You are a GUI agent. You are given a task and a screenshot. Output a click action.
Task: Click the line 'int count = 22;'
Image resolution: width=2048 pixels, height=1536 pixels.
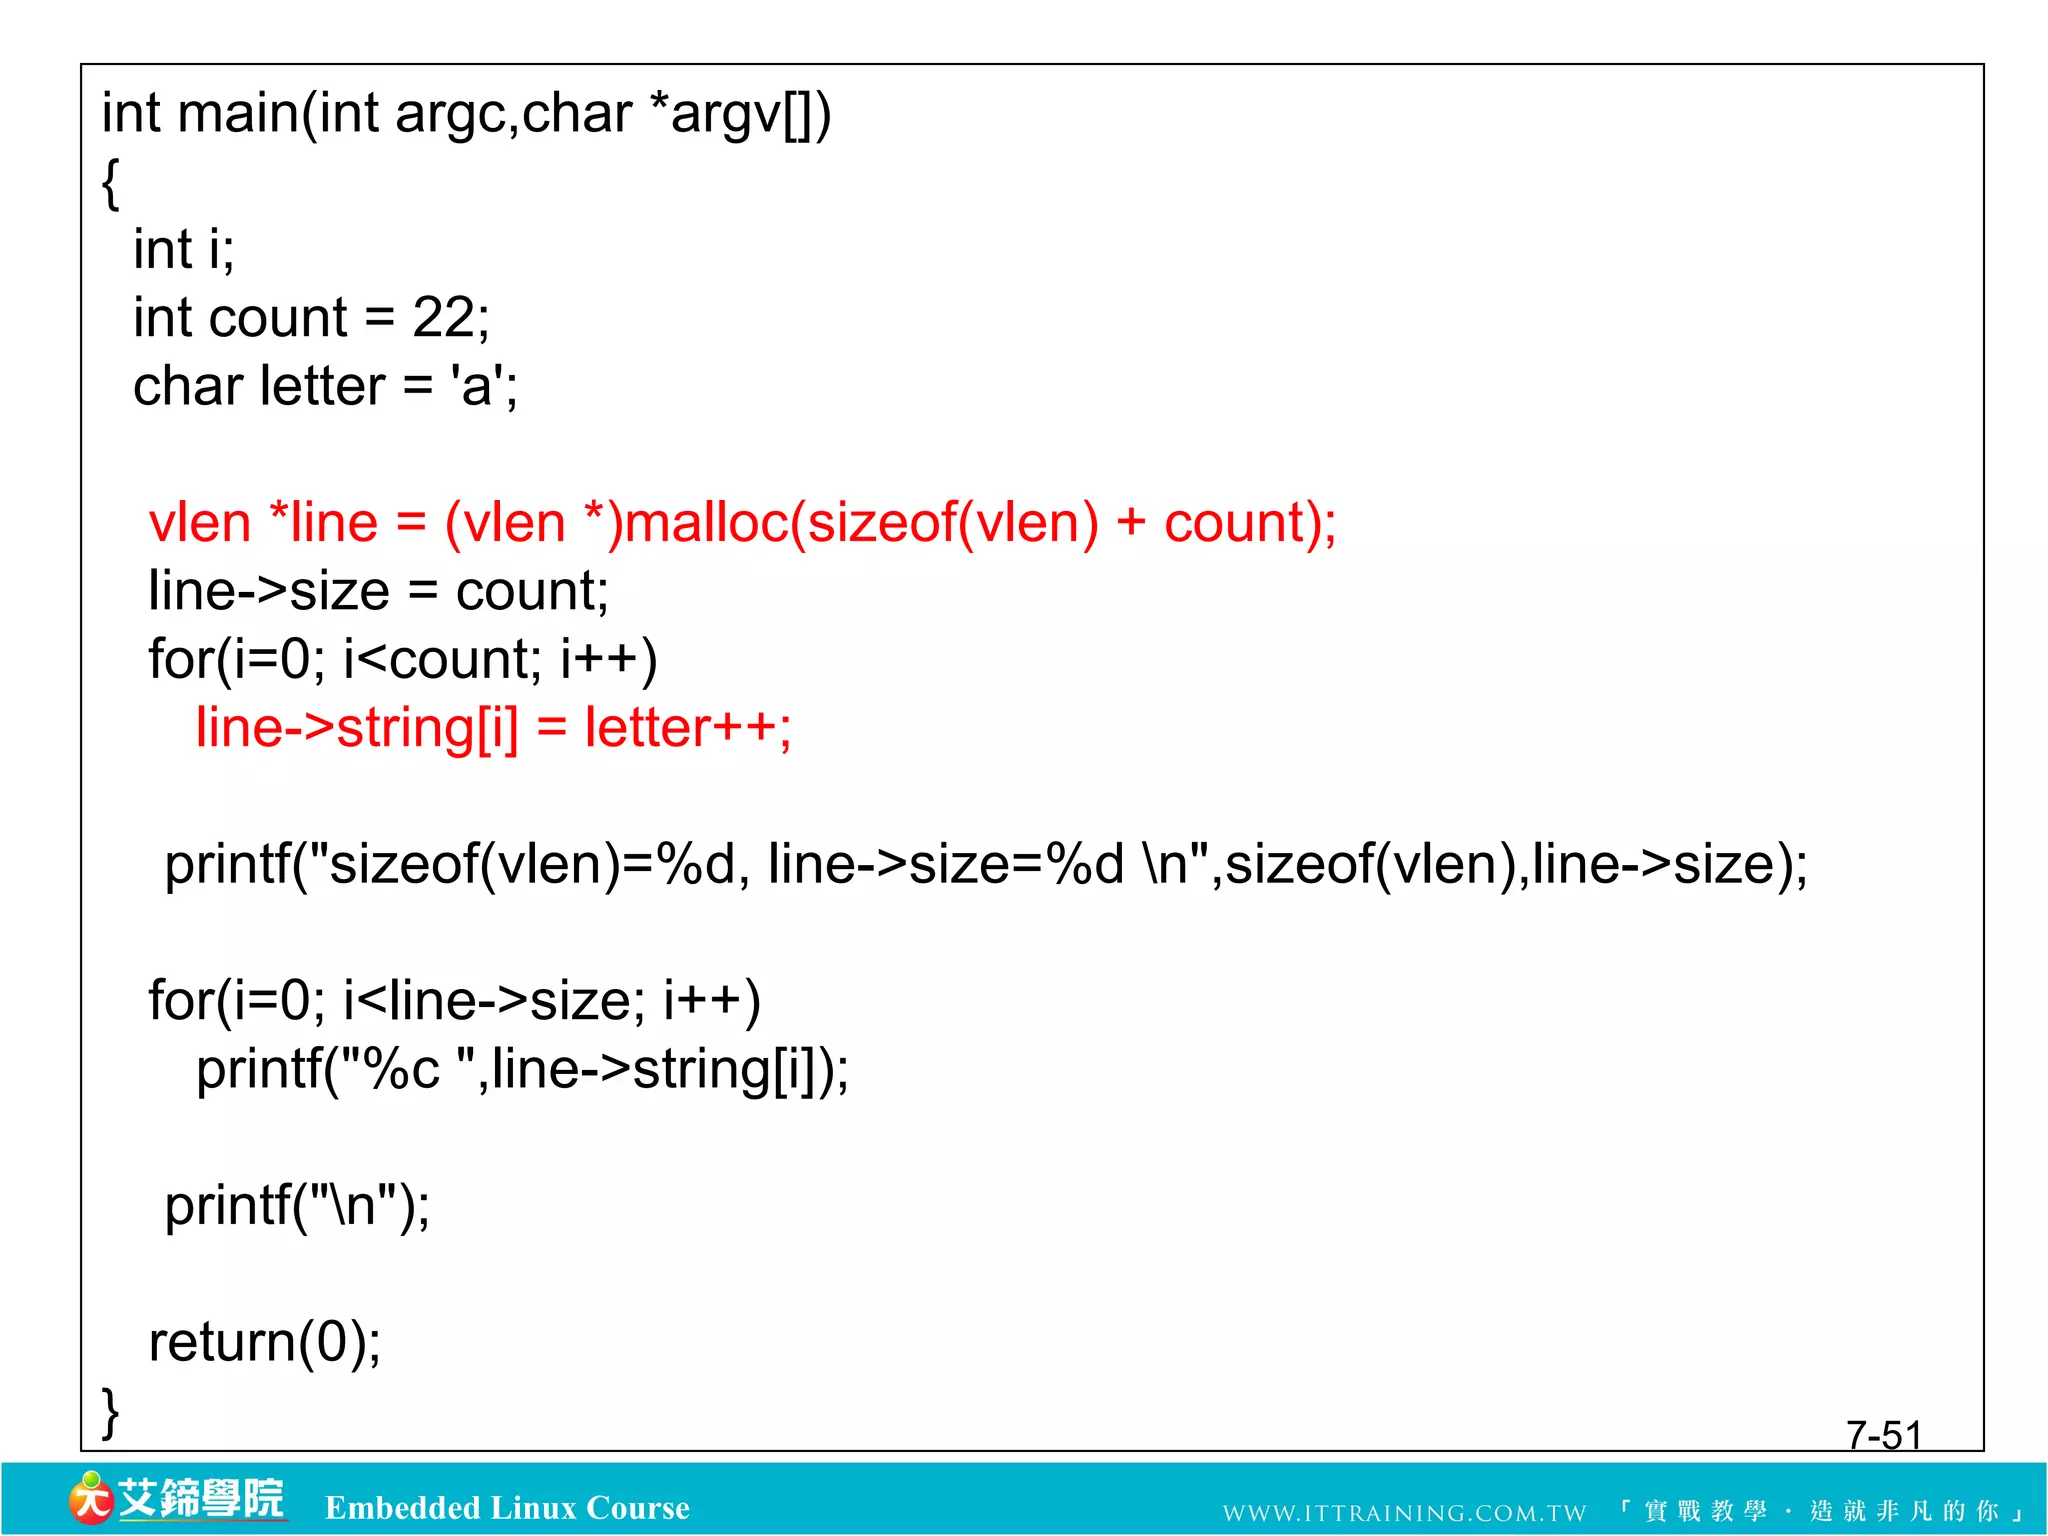coord(312,318)
